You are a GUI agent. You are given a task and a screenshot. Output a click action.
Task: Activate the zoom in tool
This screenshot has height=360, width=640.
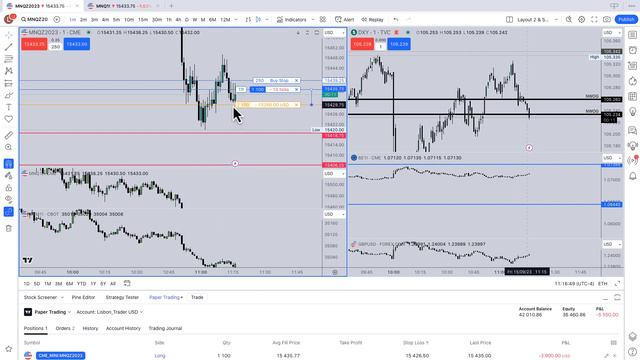(9, 147)
